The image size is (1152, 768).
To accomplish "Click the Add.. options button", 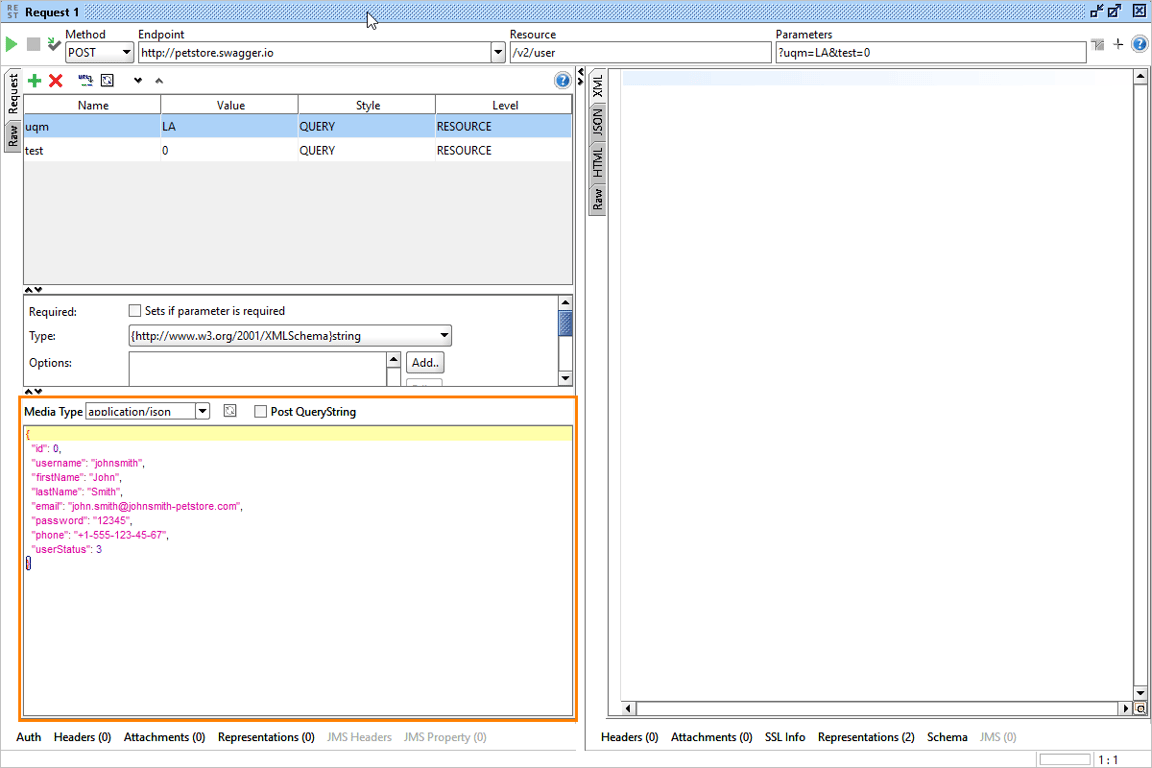I will pos(425,362).
